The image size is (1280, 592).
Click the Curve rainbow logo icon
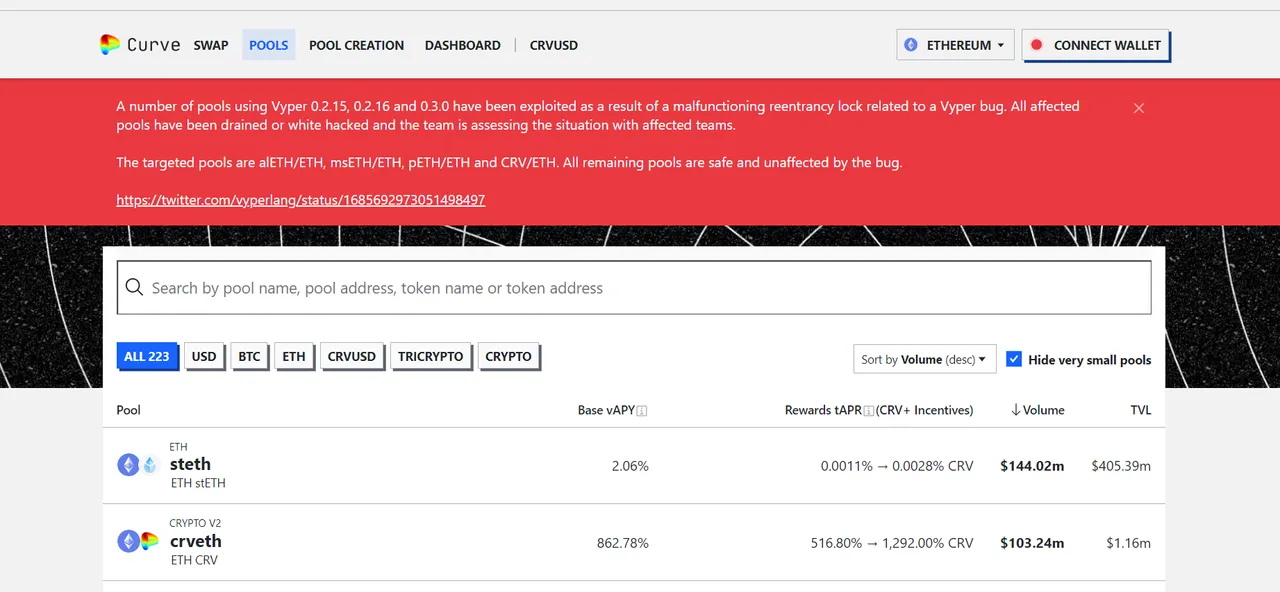(x=110, y=45)
